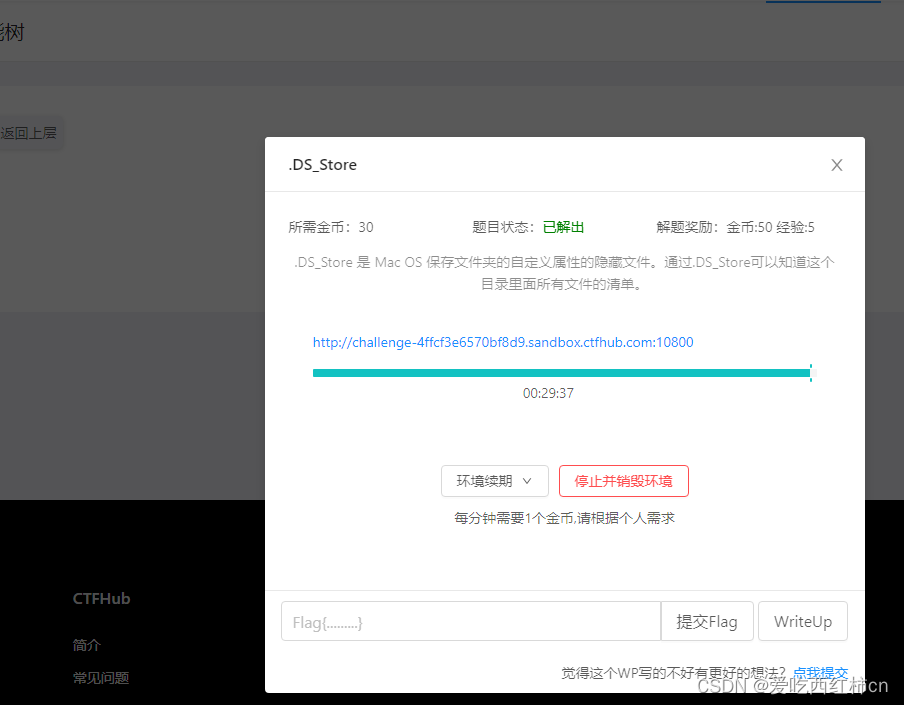Click the 点我提交 WriteUp feedback link
This screenshot has height=705, width=904.
click(820, 673)
